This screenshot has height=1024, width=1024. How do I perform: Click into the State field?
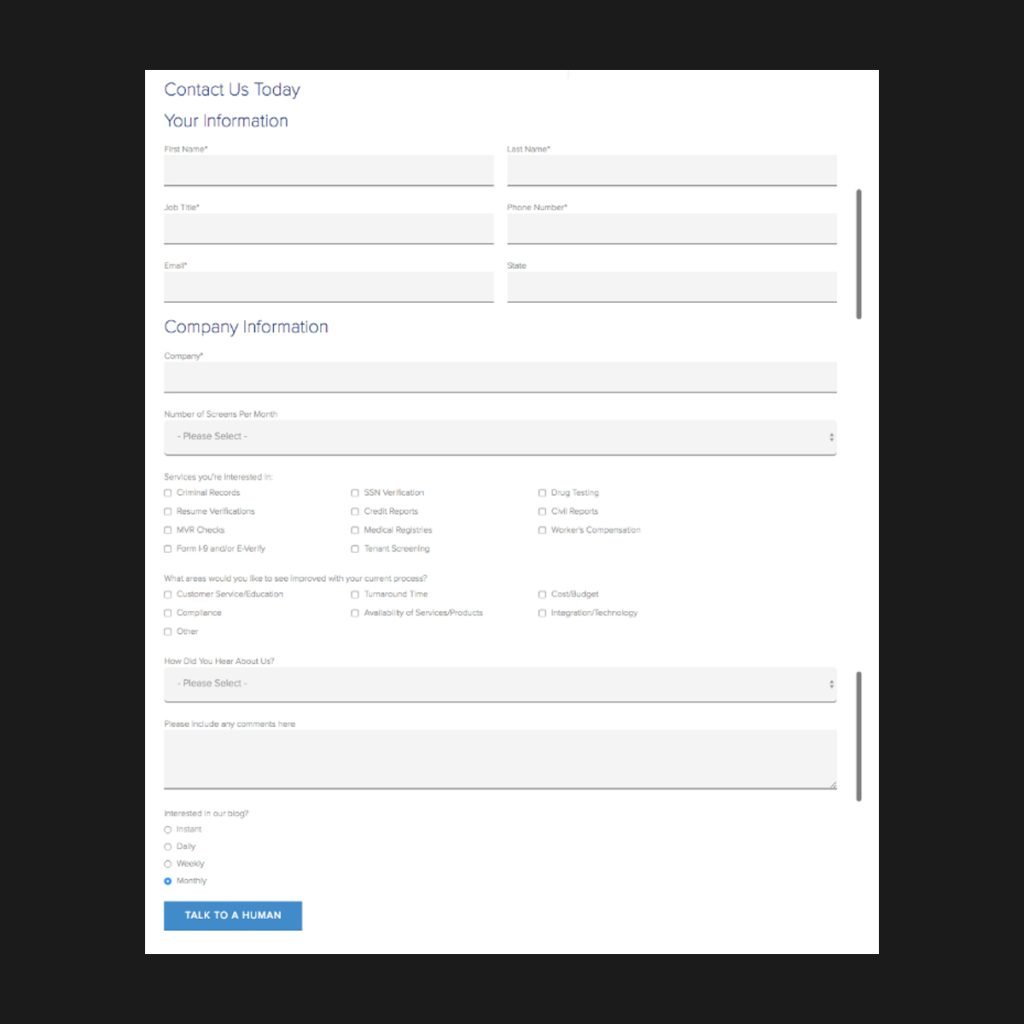(x=671, y=287)
